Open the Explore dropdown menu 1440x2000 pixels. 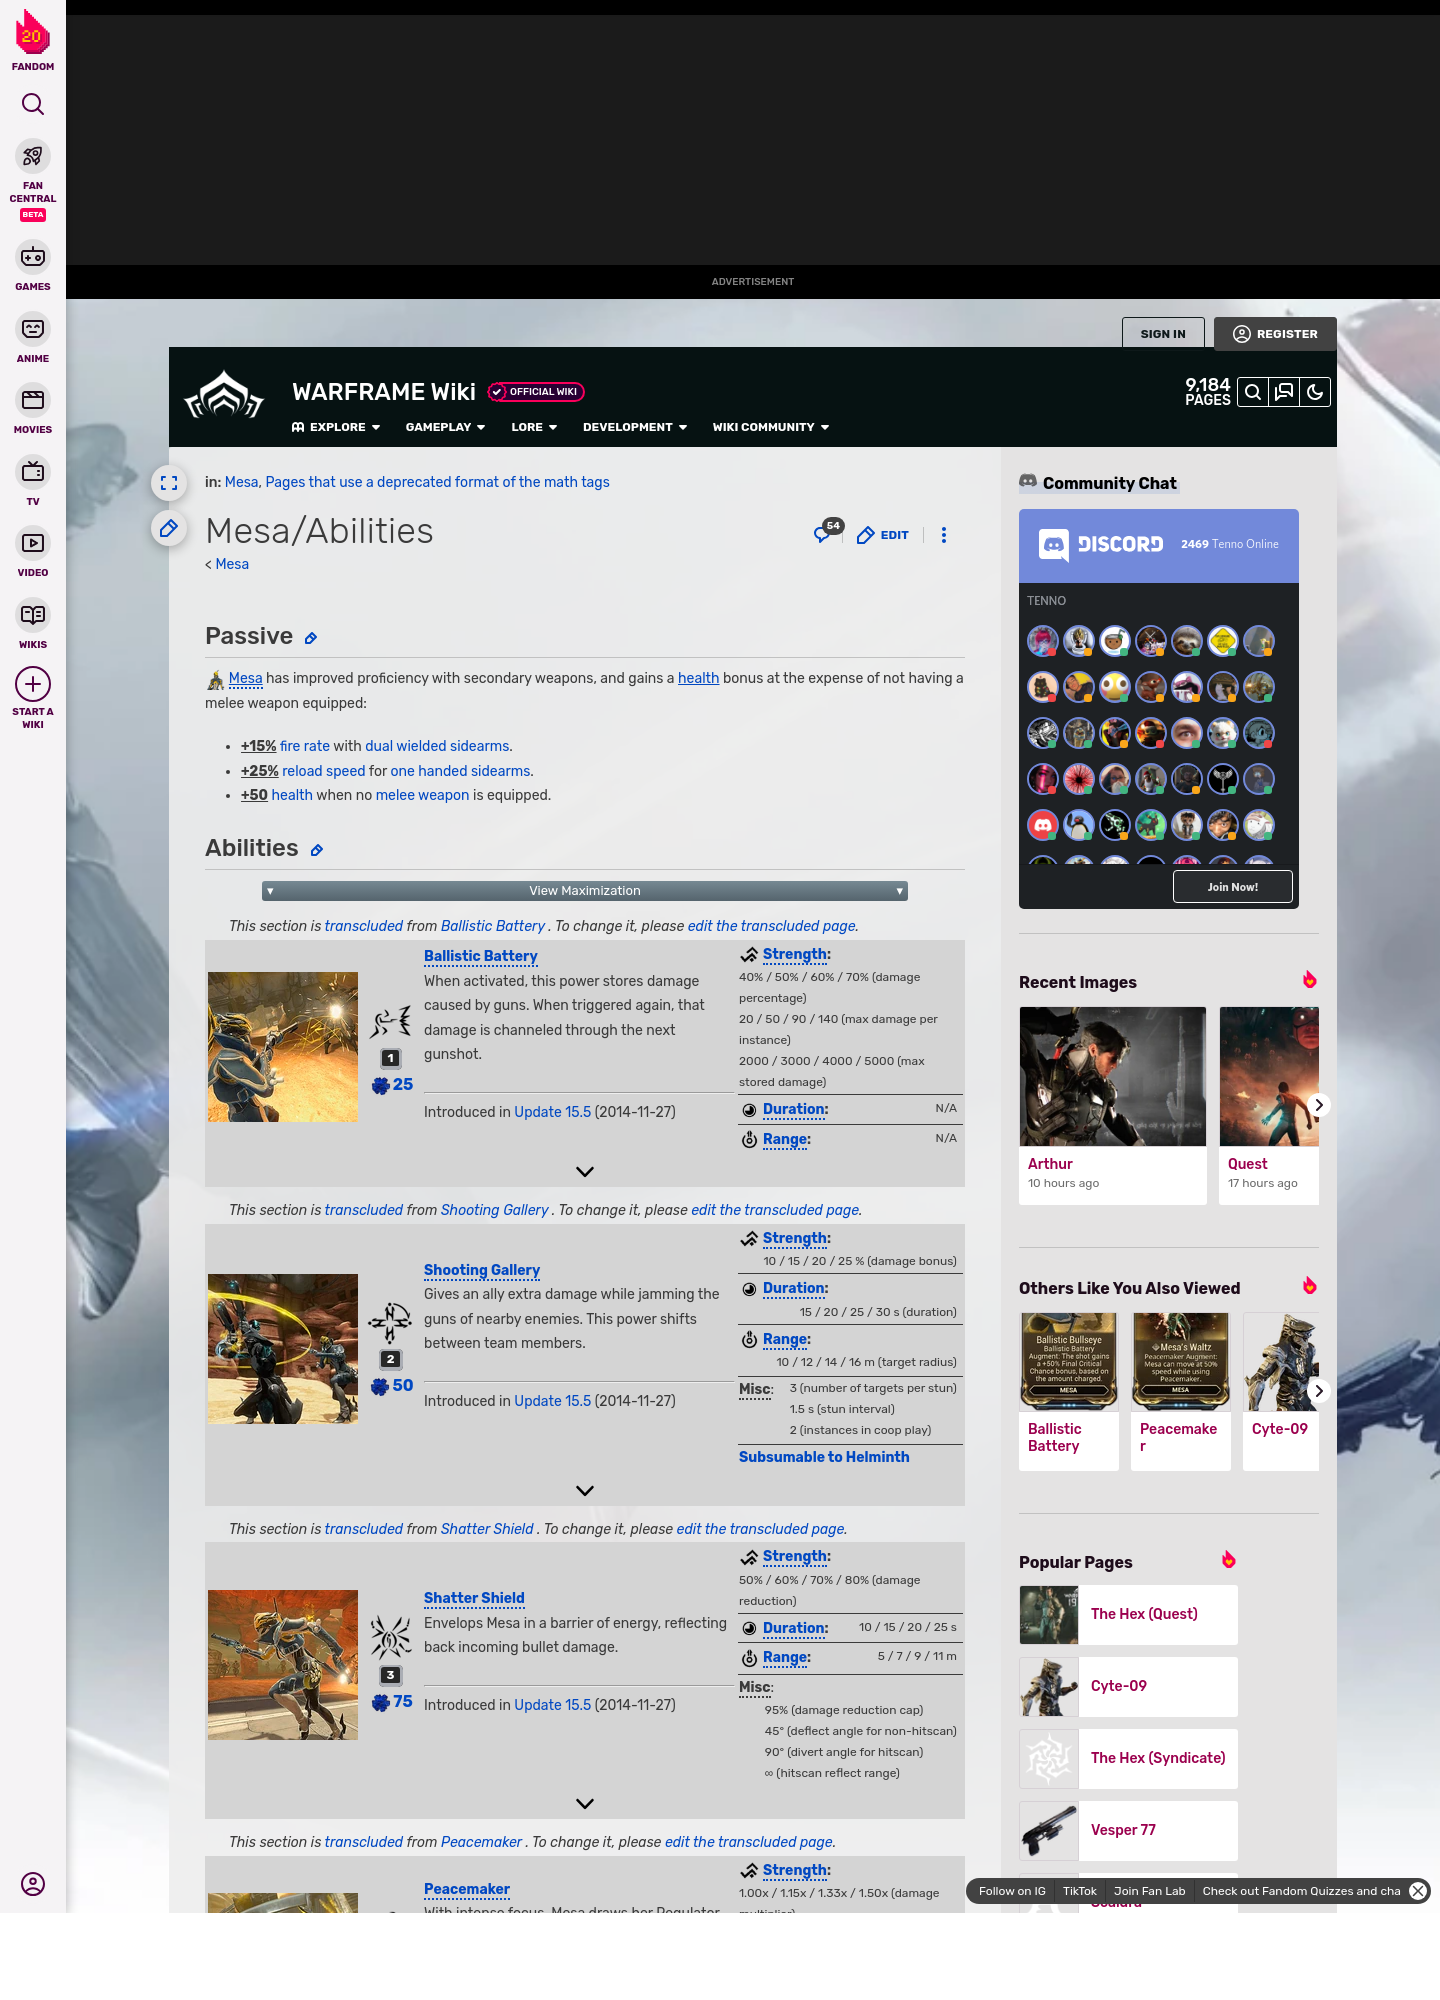tap(336, 427)
